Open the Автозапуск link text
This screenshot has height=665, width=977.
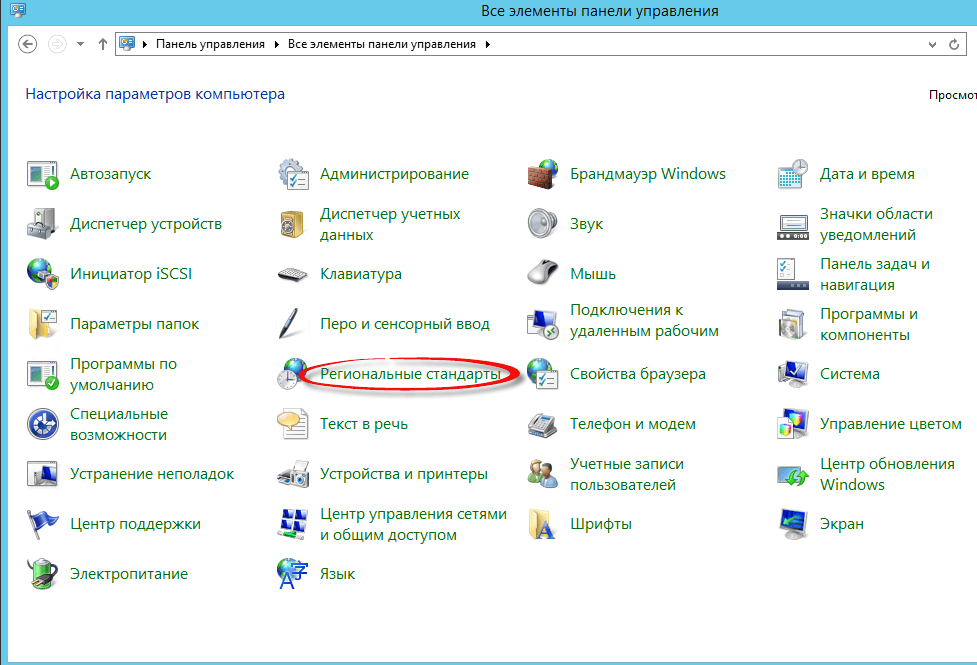(x=110, y=174)
